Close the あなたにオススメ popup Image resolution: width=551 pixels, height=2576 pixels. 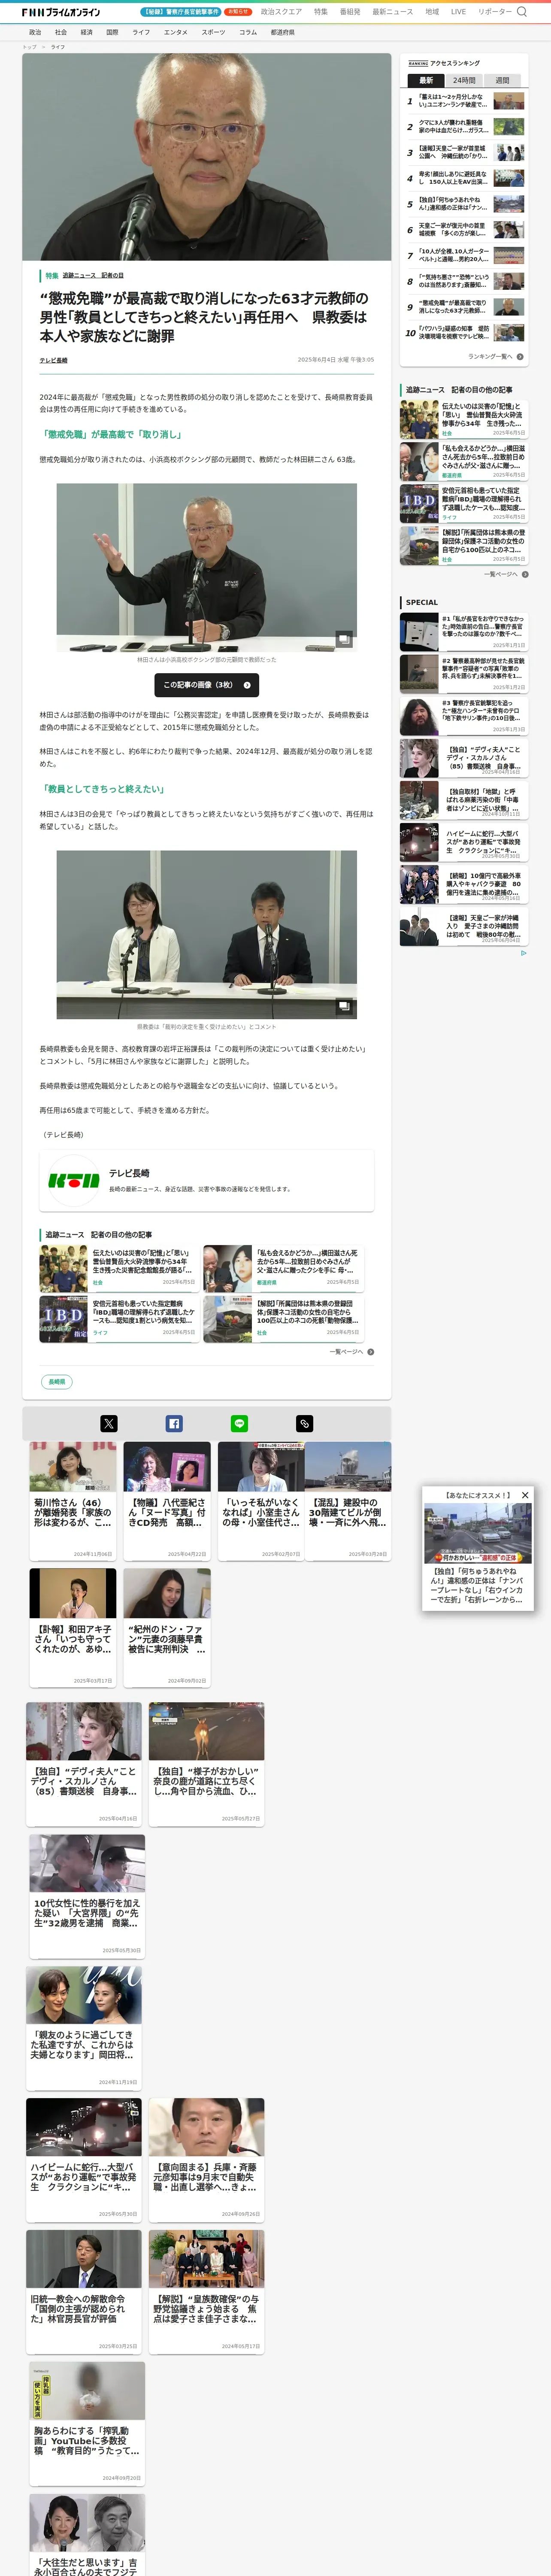point(525,1495)
